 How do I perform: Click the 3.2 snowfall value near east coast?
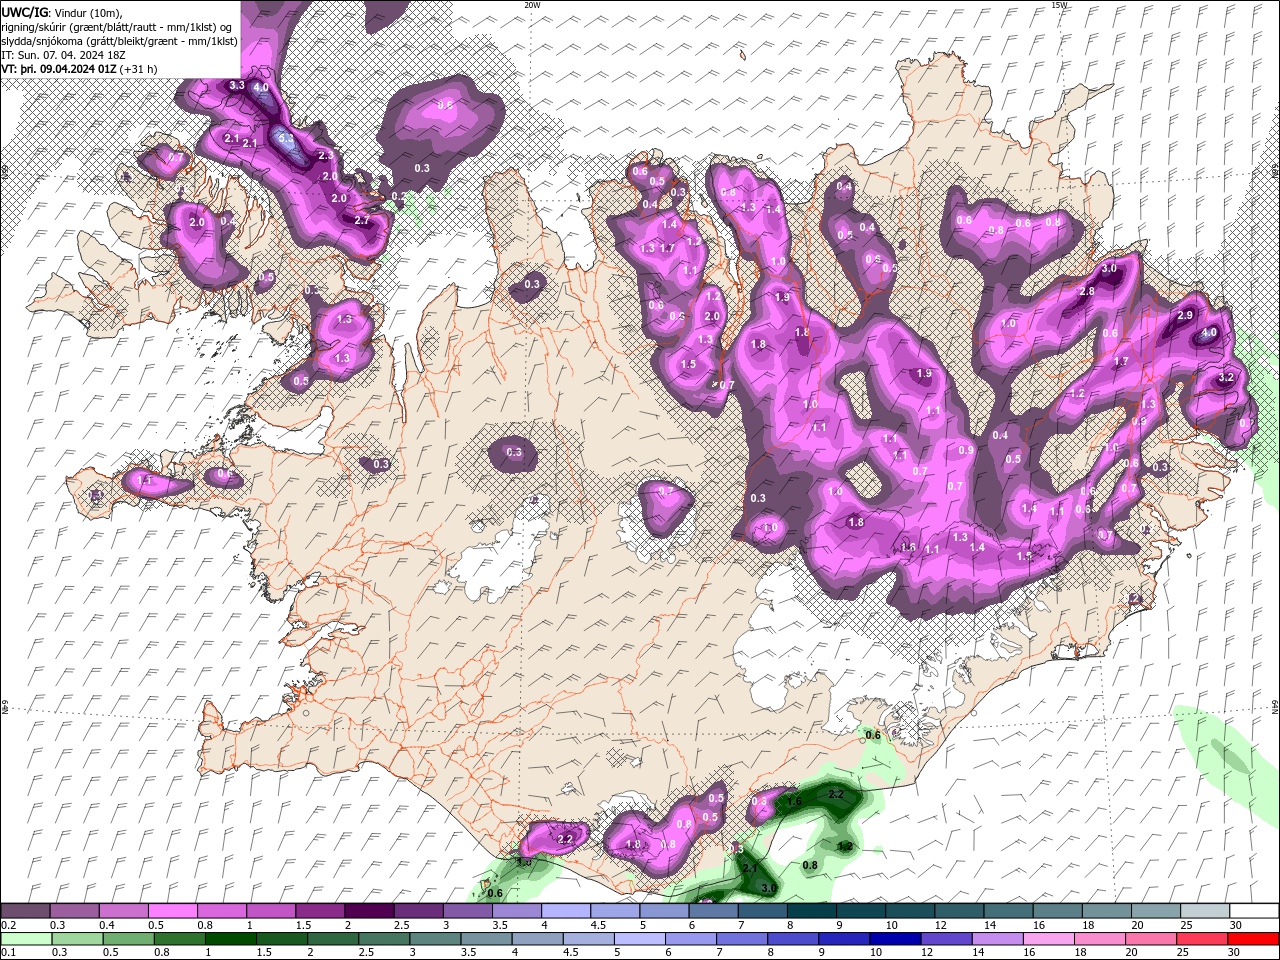tap(1227, 378)
